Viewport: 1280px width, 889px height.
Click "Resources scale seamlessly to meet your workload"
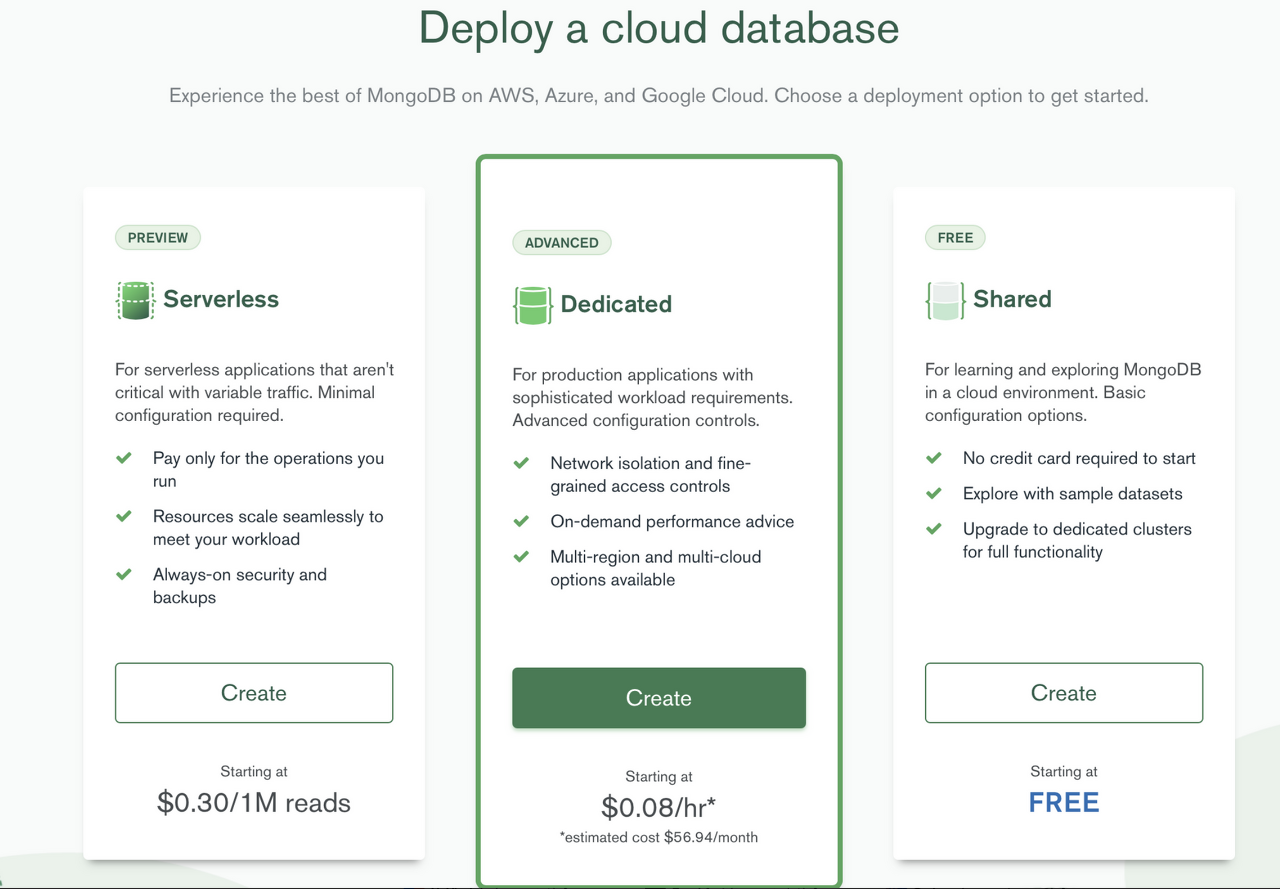point(268,528)
